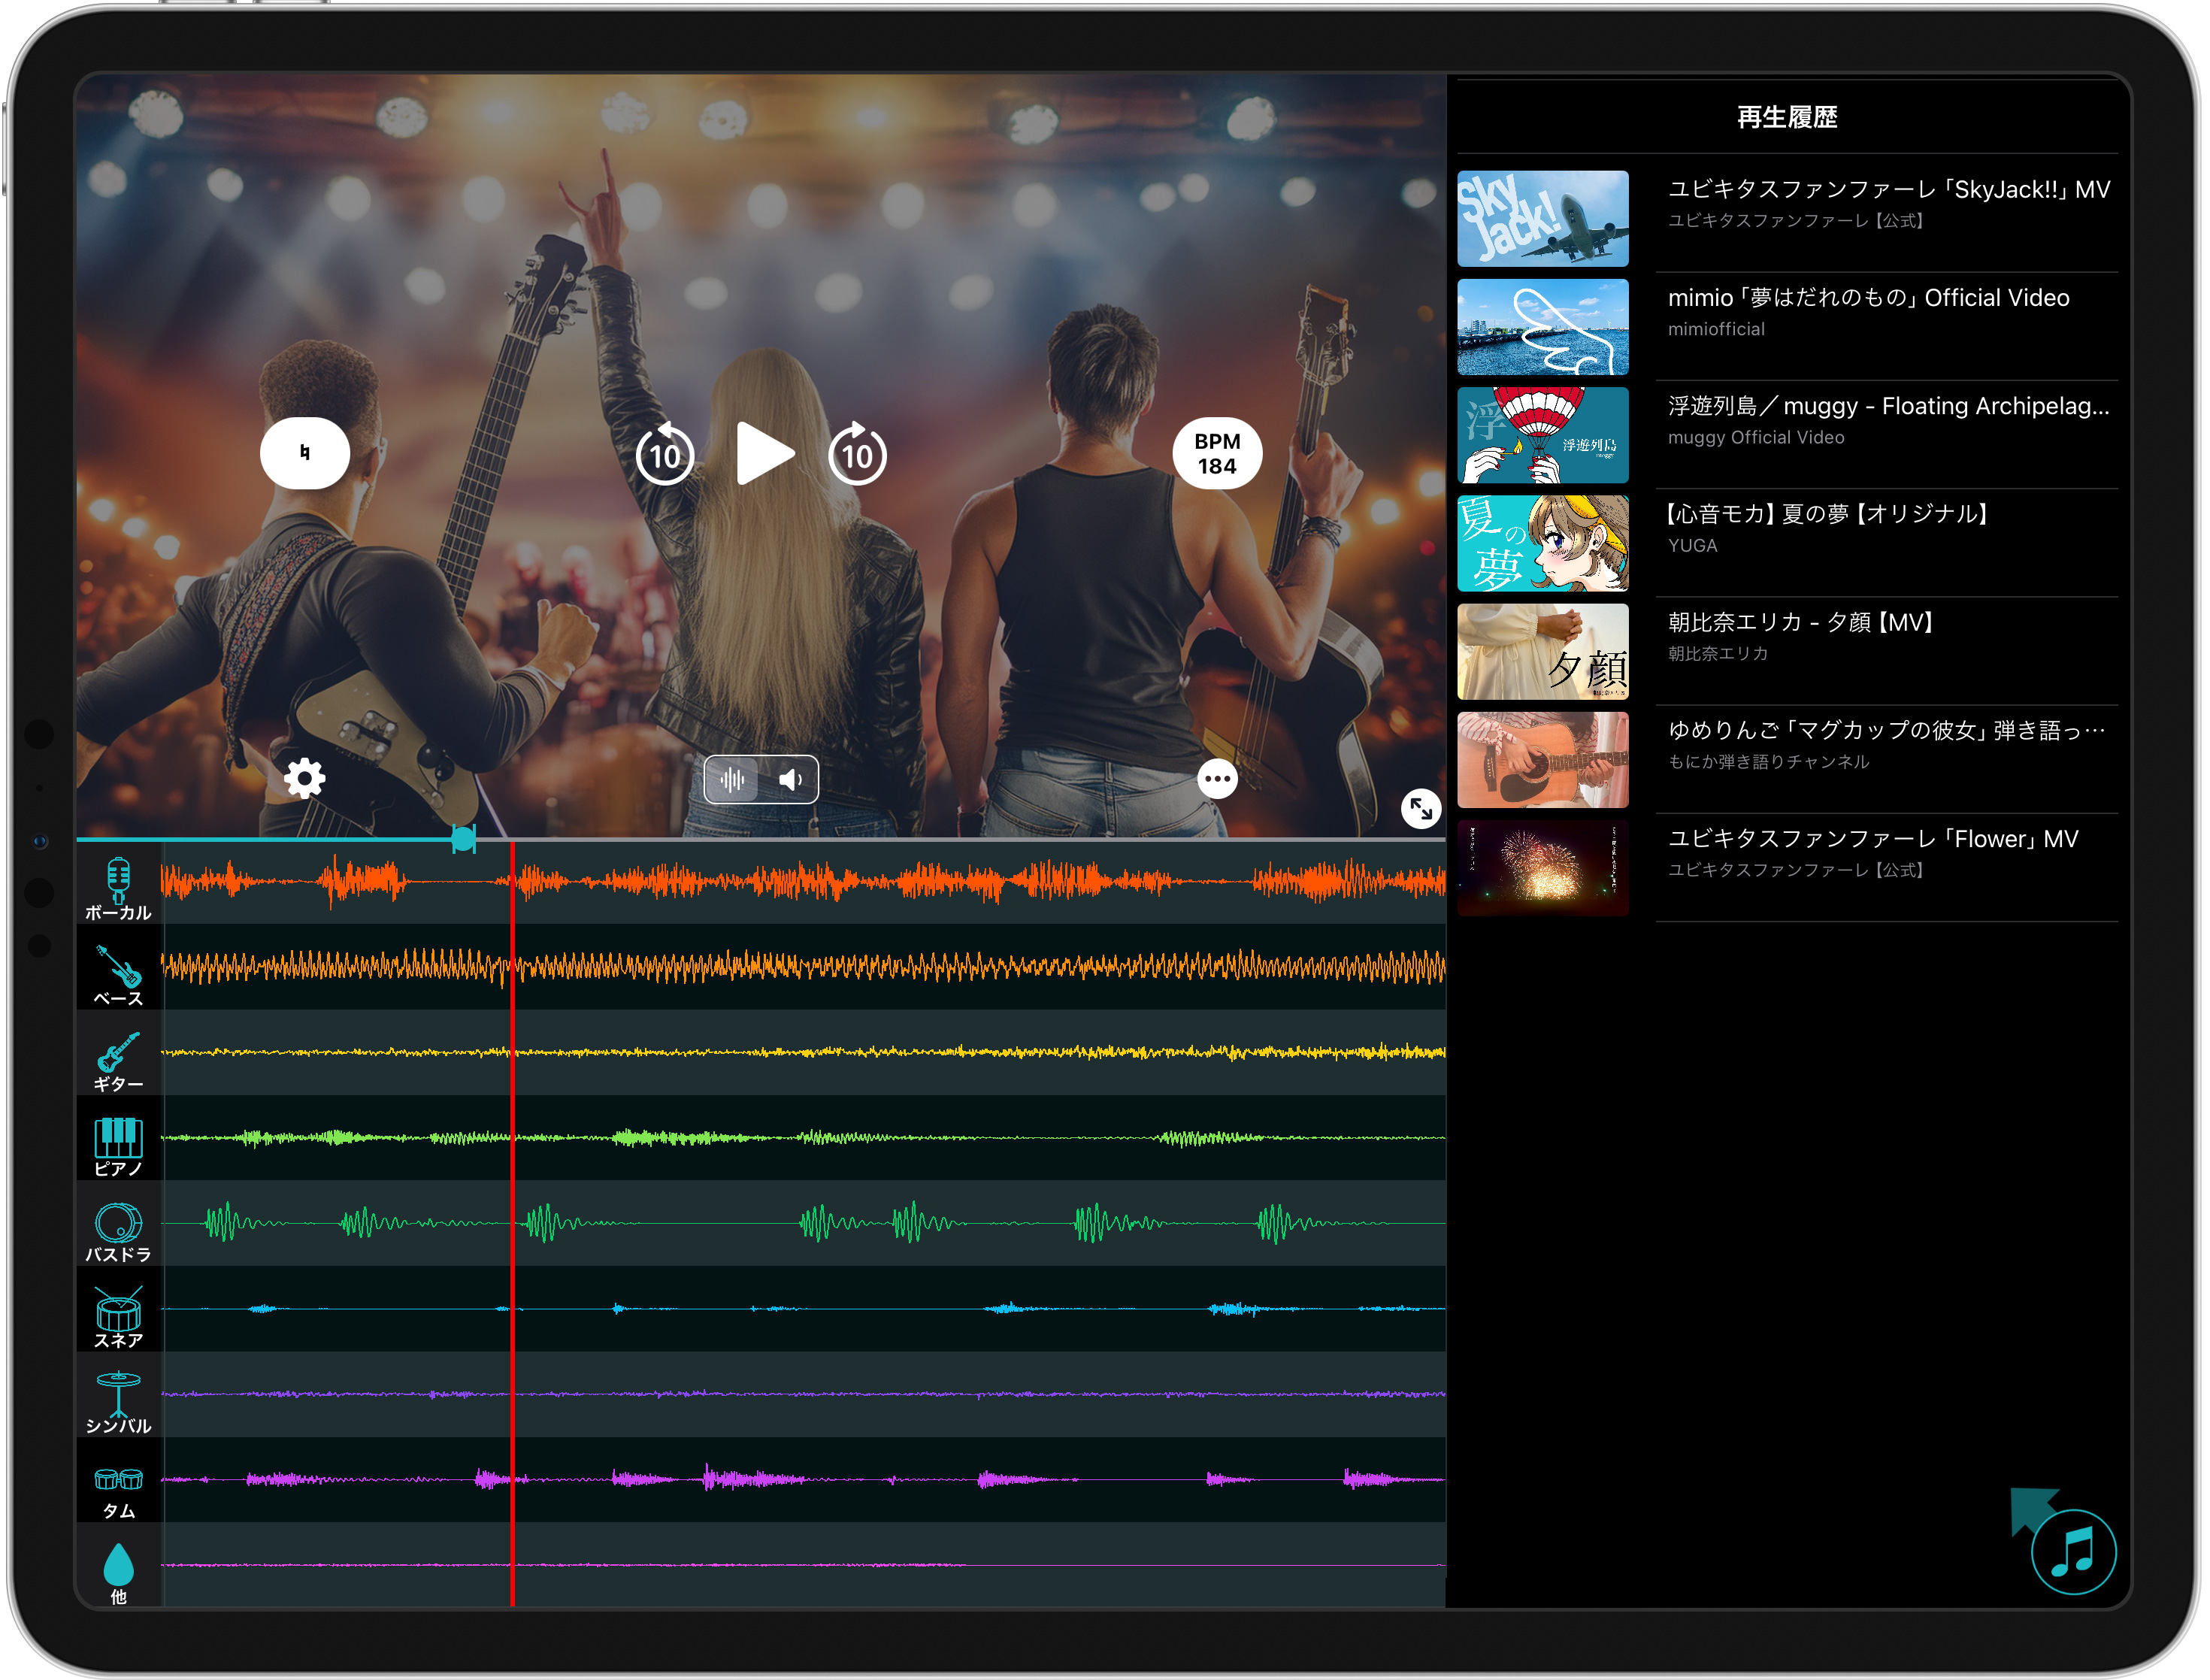Select the tom drums track icon
The image size is (2210, 1680).
[x=118, y=1479]
